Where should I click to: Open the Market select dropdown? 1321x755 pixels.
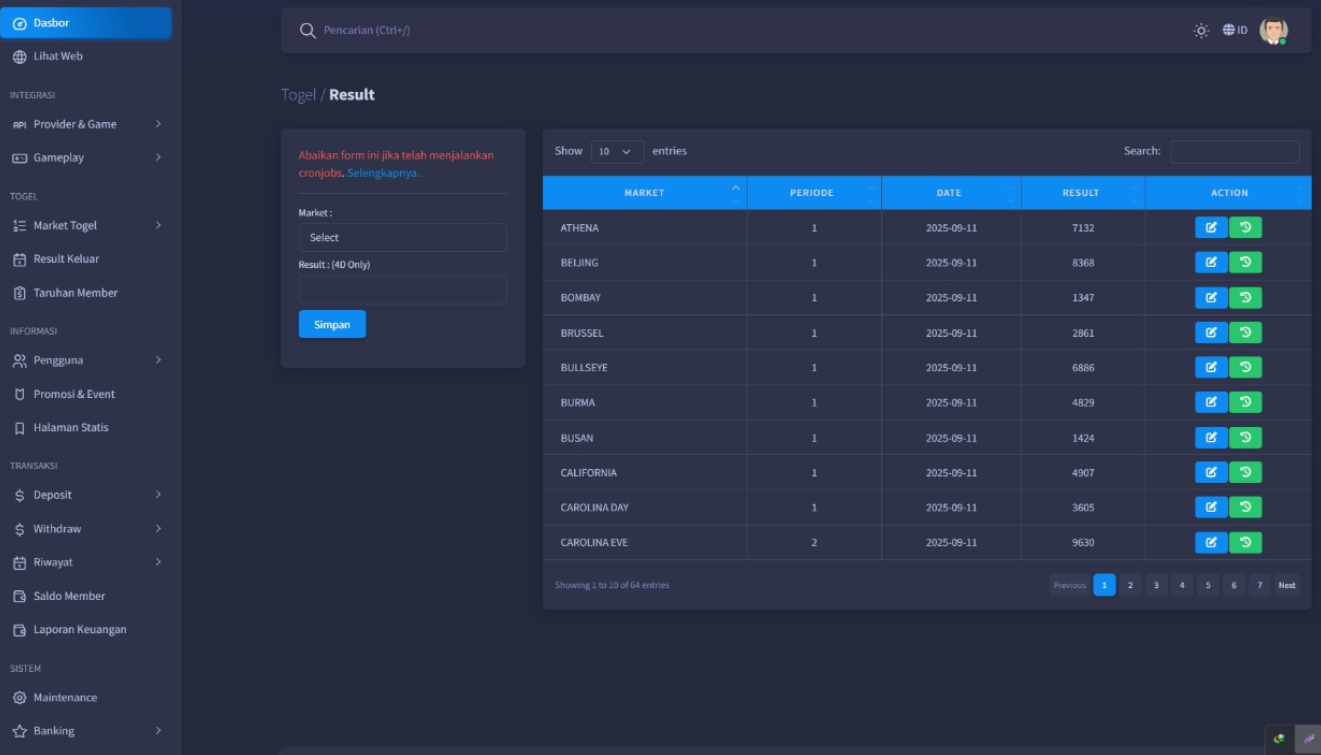click(x=402, y=238)
